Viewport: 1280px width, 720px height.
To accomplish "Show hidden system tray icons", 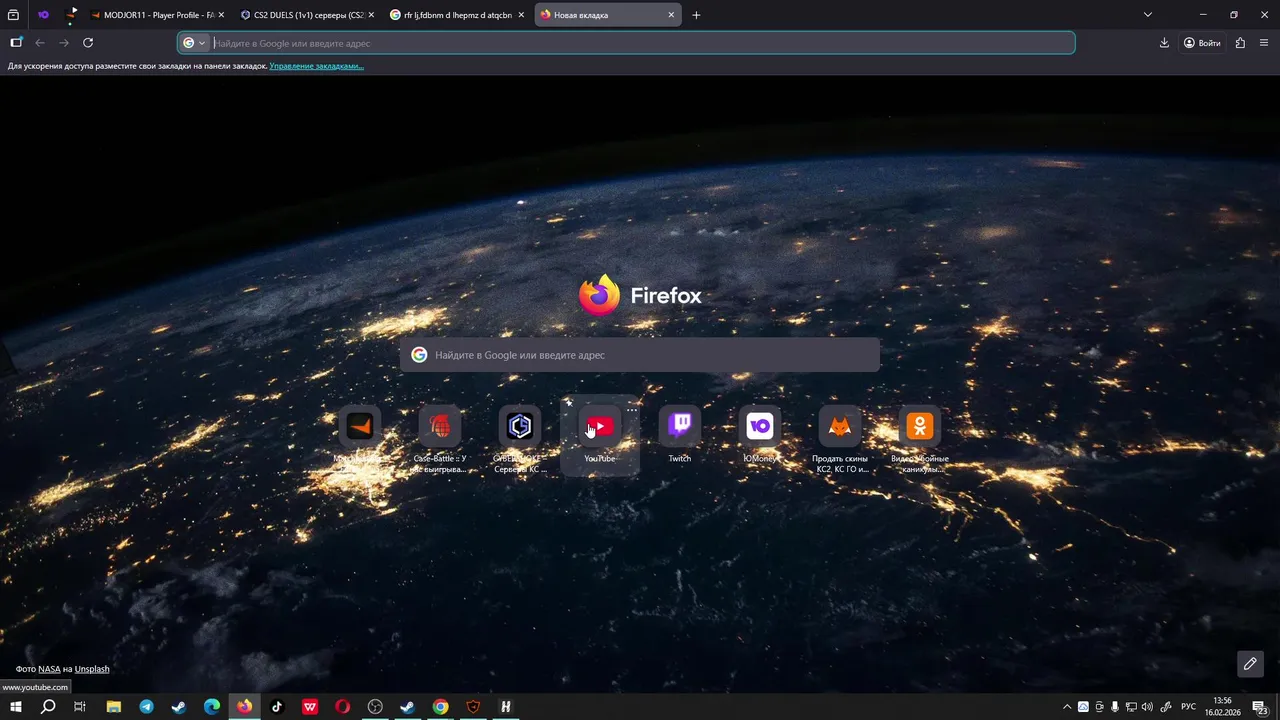I will [x=1066, y=707].
